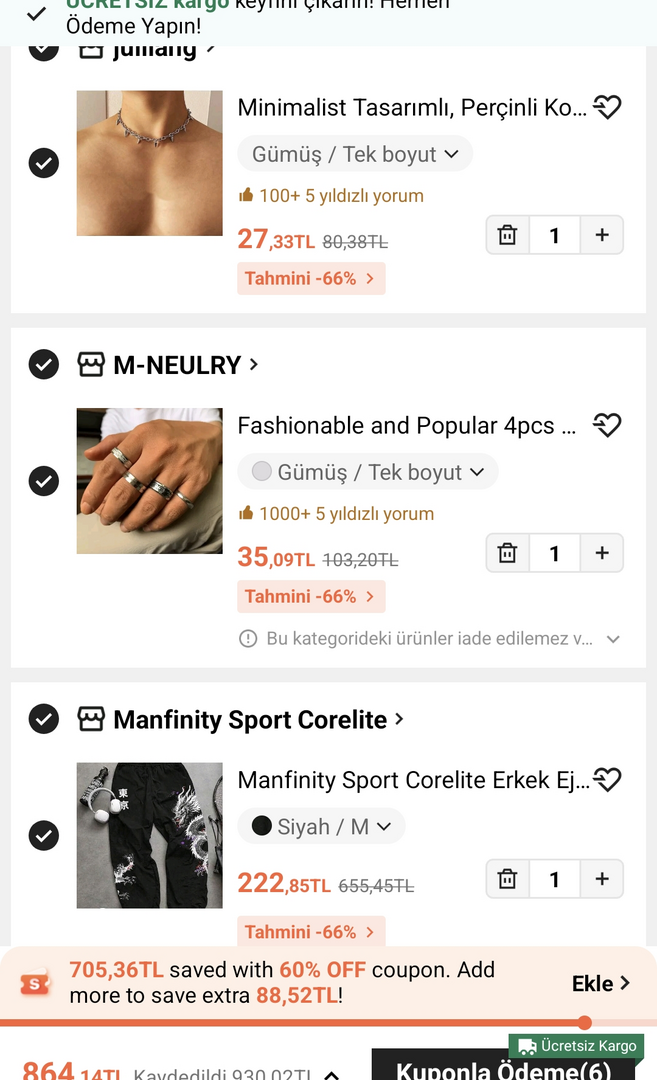Screen dimensions: 657x1080
Task: Deselect the M-NEULRY store checkbox
Action: 44,365
